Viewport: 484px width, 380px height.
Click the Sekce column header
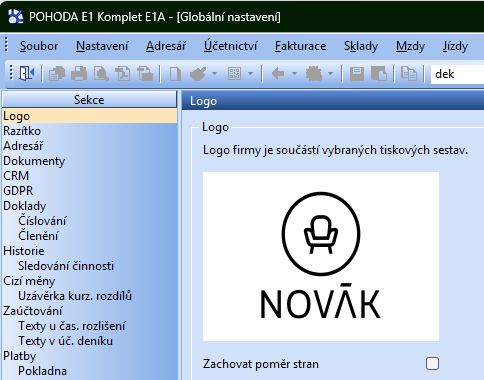click(x=89, y=100)
